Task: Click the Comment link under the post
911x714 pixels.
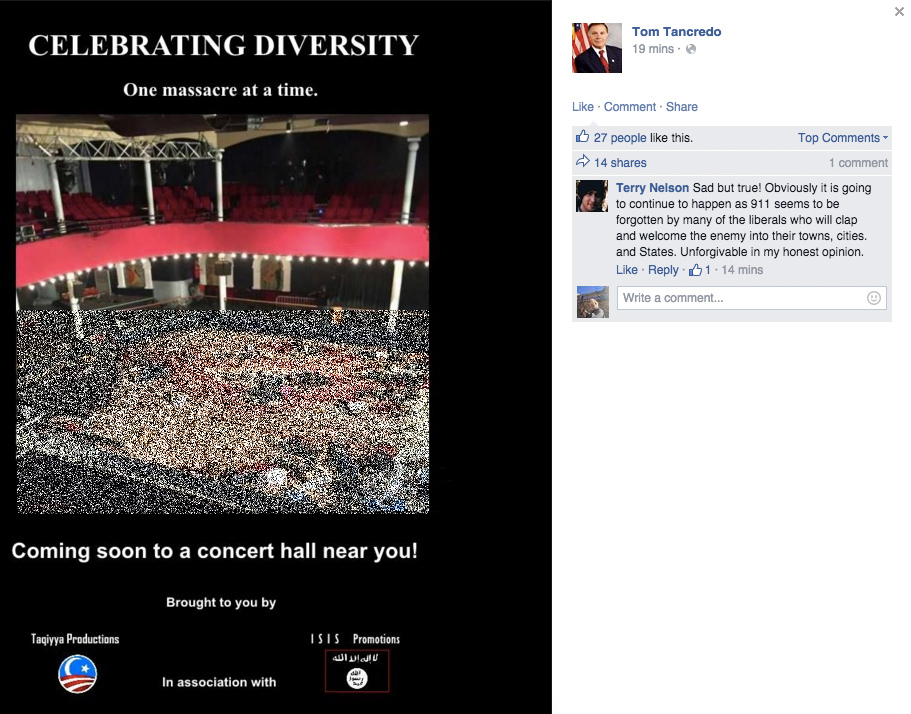Action: (x=629, y=107)
